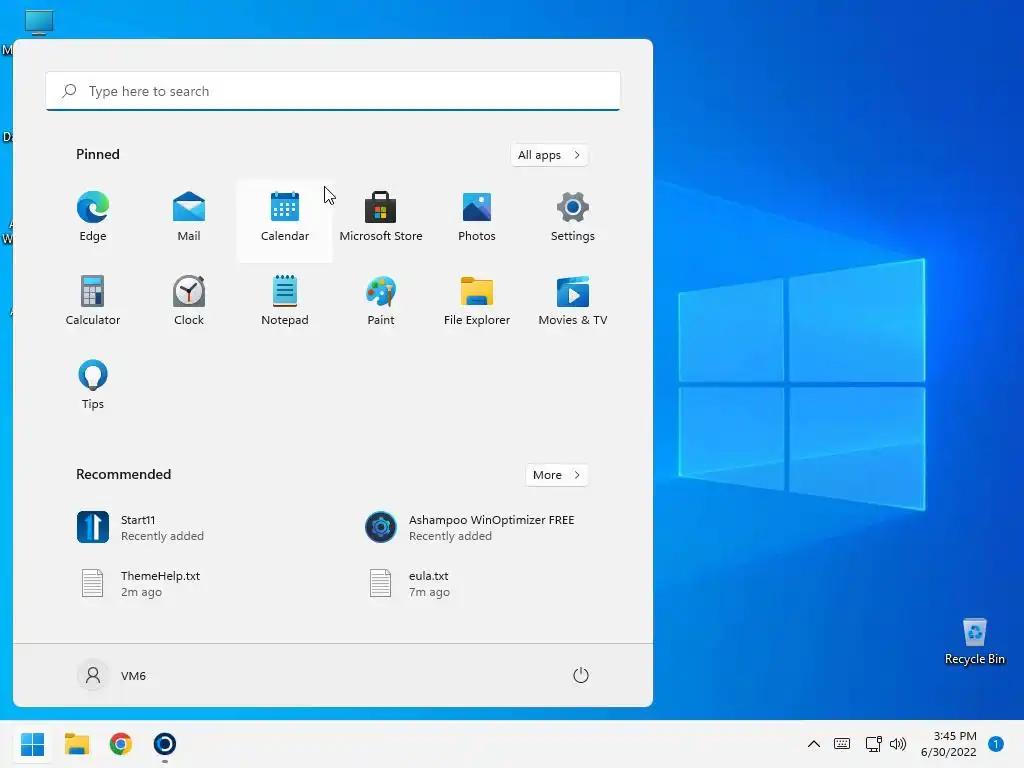Open Edge from pinned apps

[x=93, y=217]
